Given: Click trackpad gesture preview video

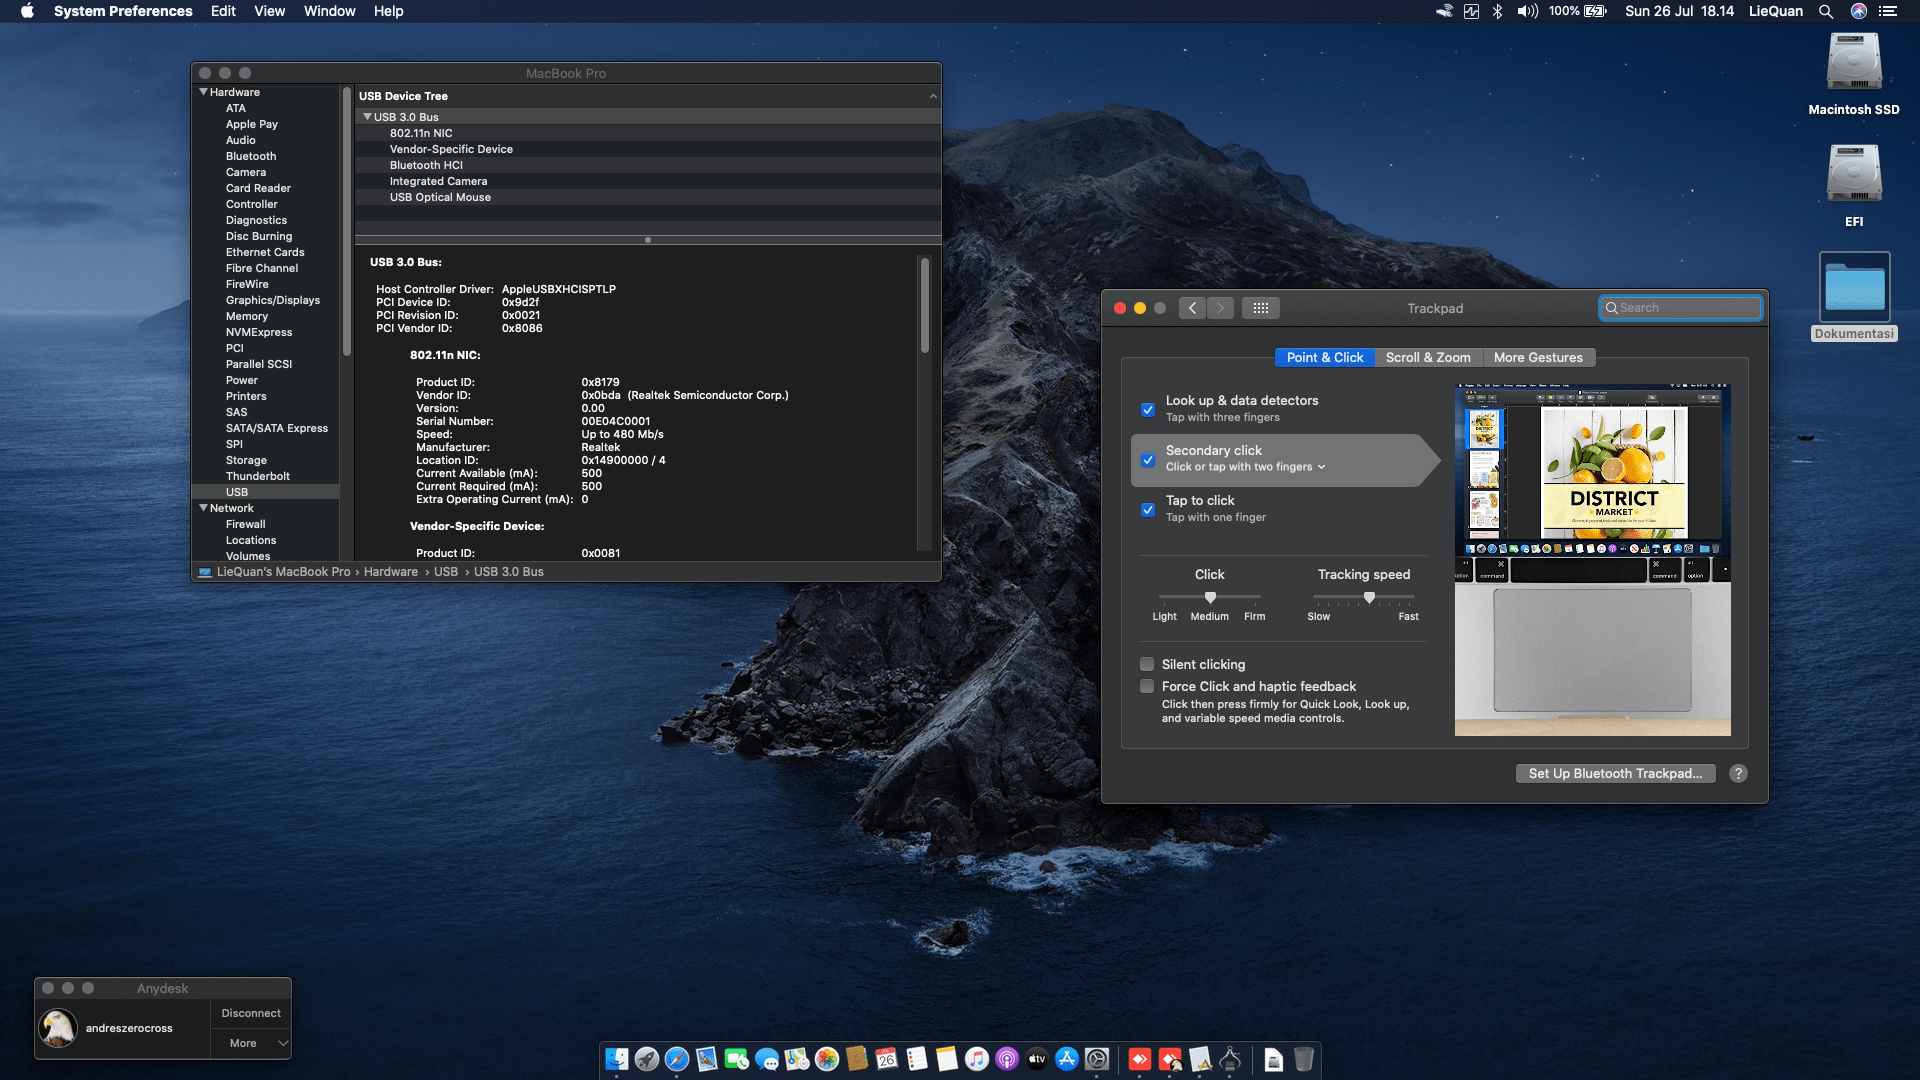Looking at the screenshot, I should coord(1592,560).
